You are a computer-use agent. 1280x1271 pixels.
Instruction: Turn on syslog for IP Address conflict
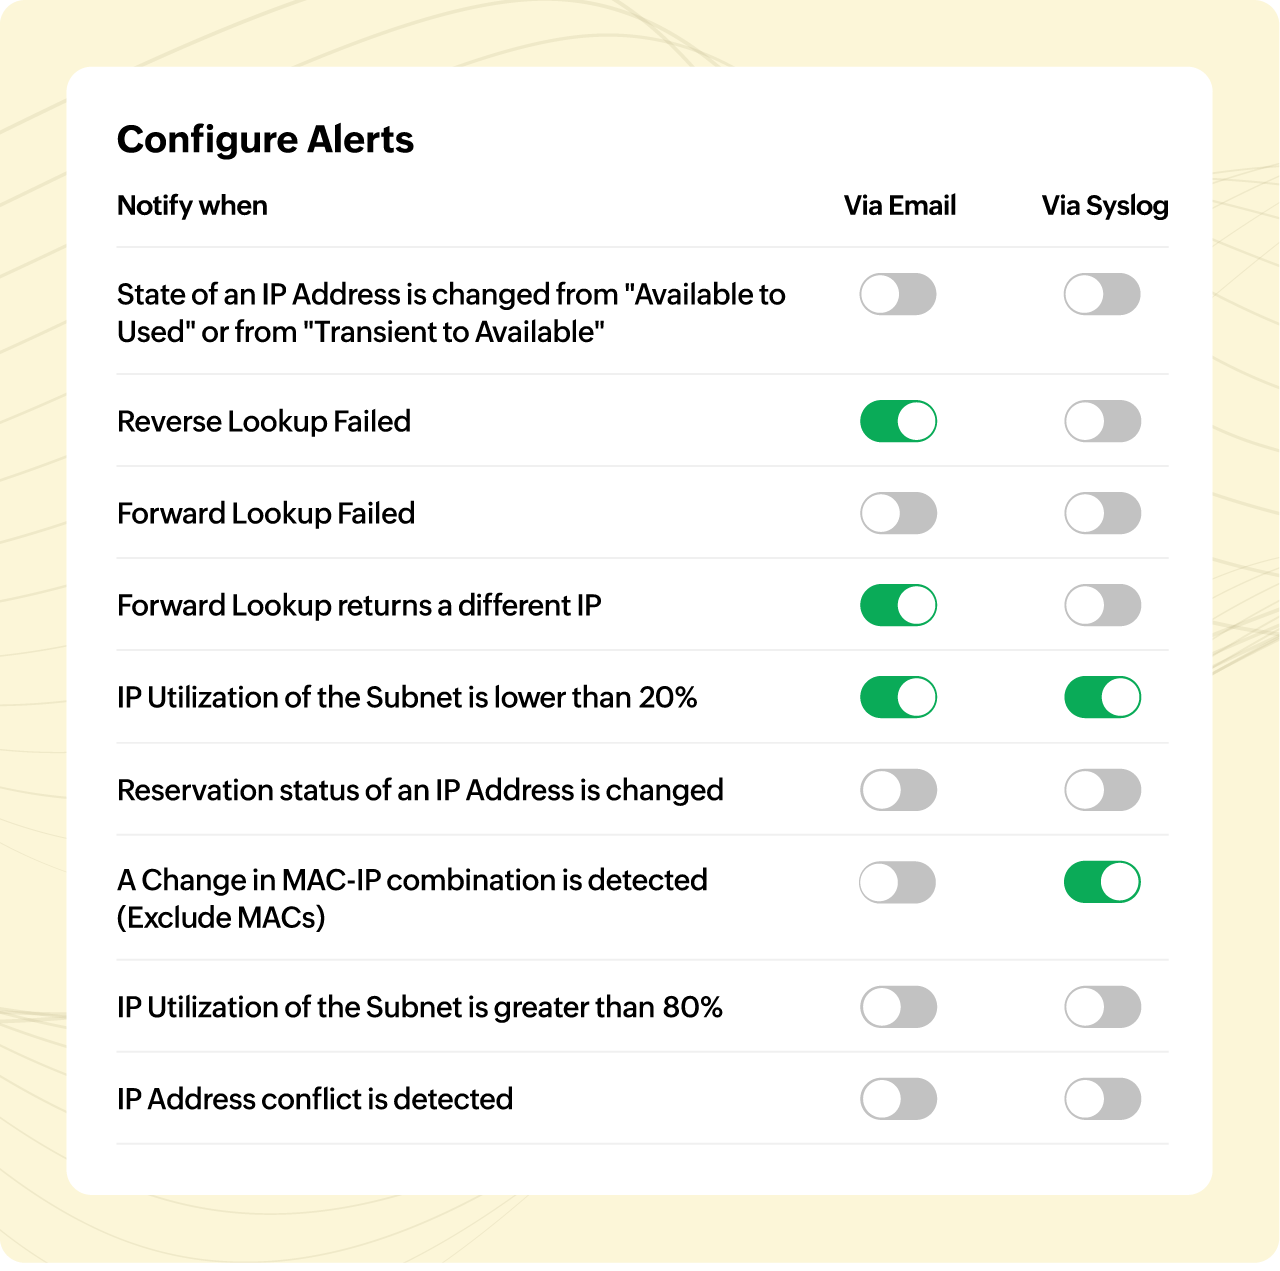(1102, 1099)
